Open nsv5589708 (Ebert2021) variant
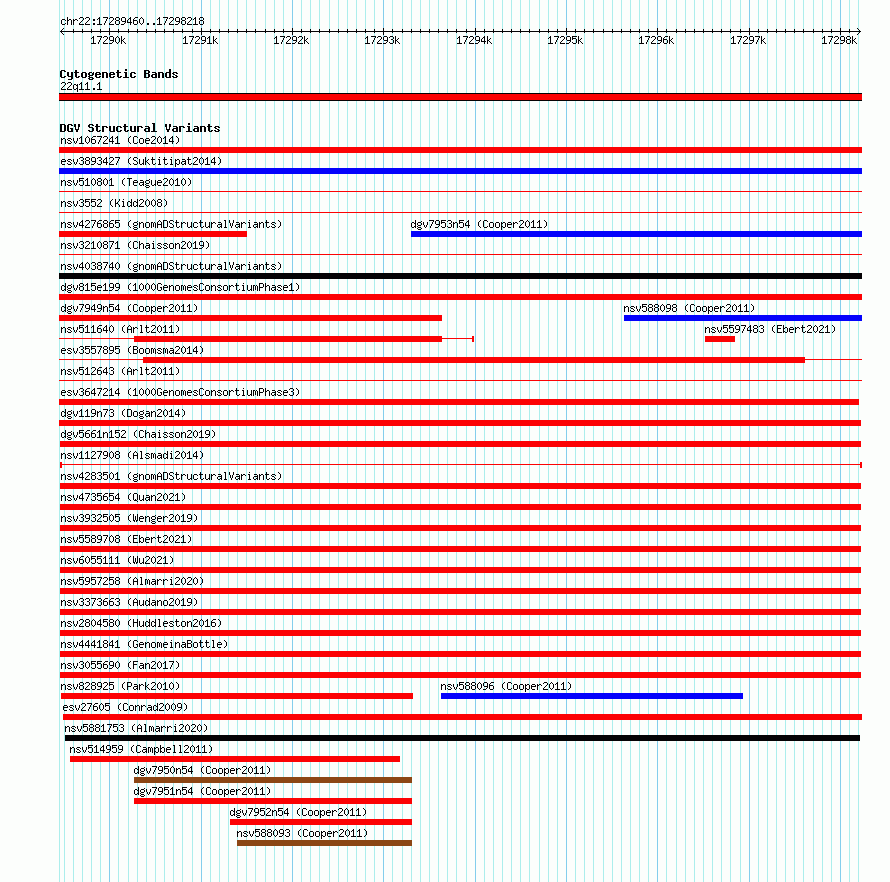This screenshot has width=890, height=882. tap(126, 539)
